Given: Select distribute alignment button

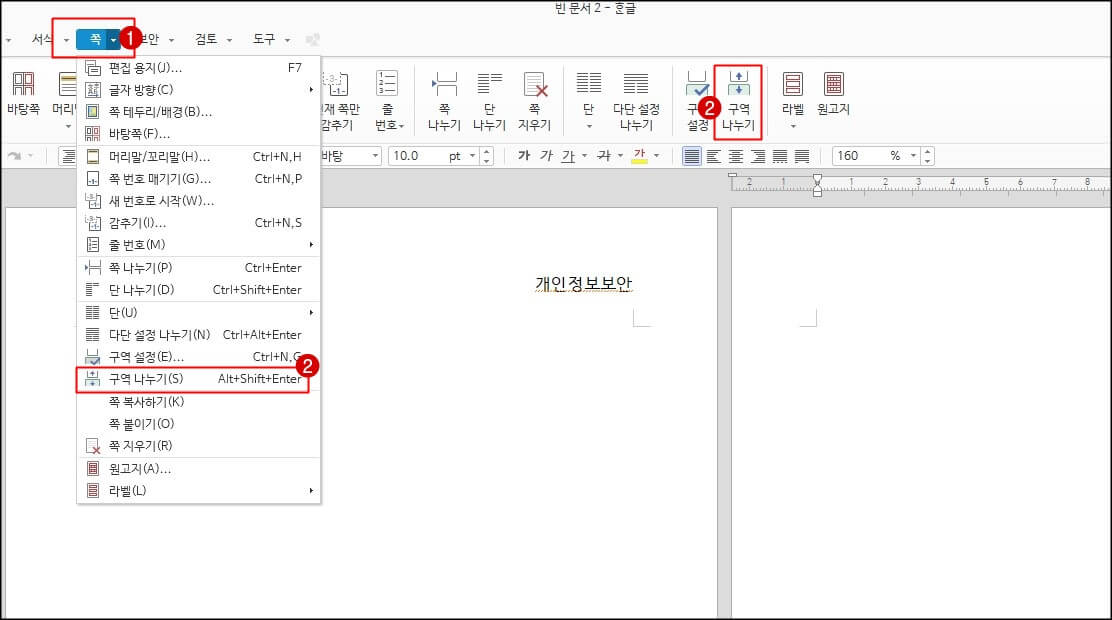Looking at the screenshot, I should point(780,156).
